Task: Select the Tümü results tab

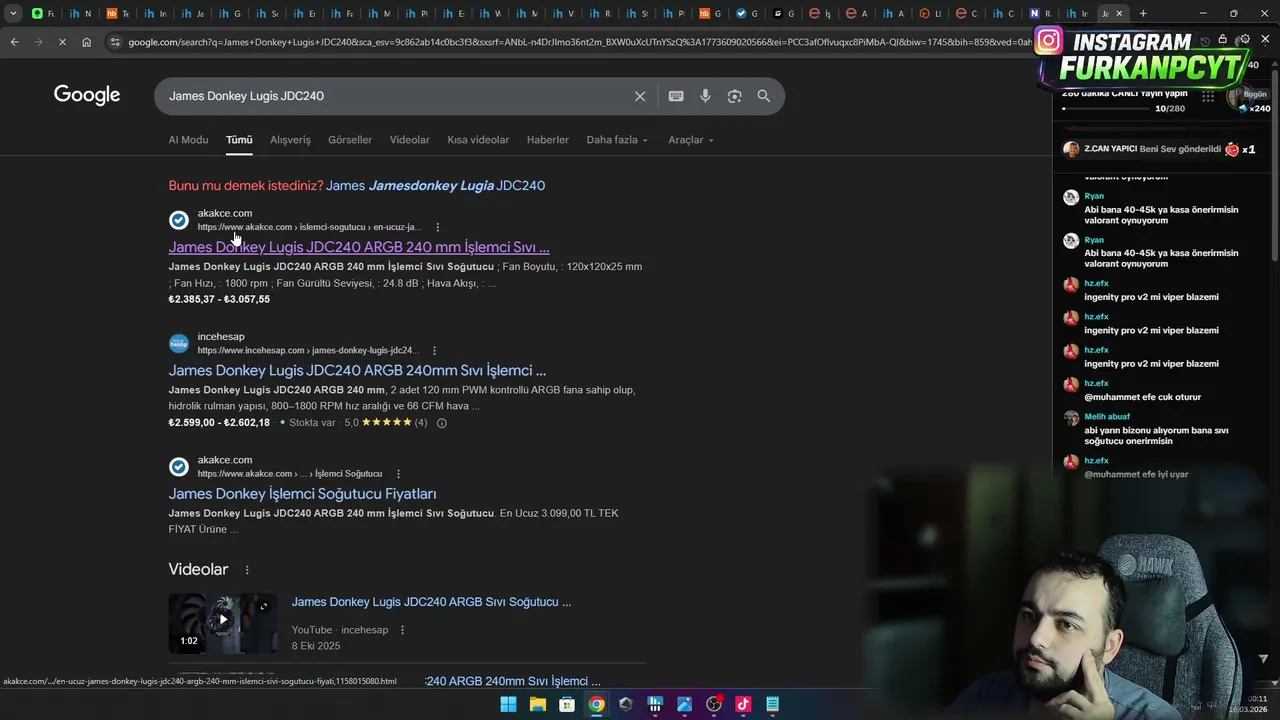Action: 239,140
